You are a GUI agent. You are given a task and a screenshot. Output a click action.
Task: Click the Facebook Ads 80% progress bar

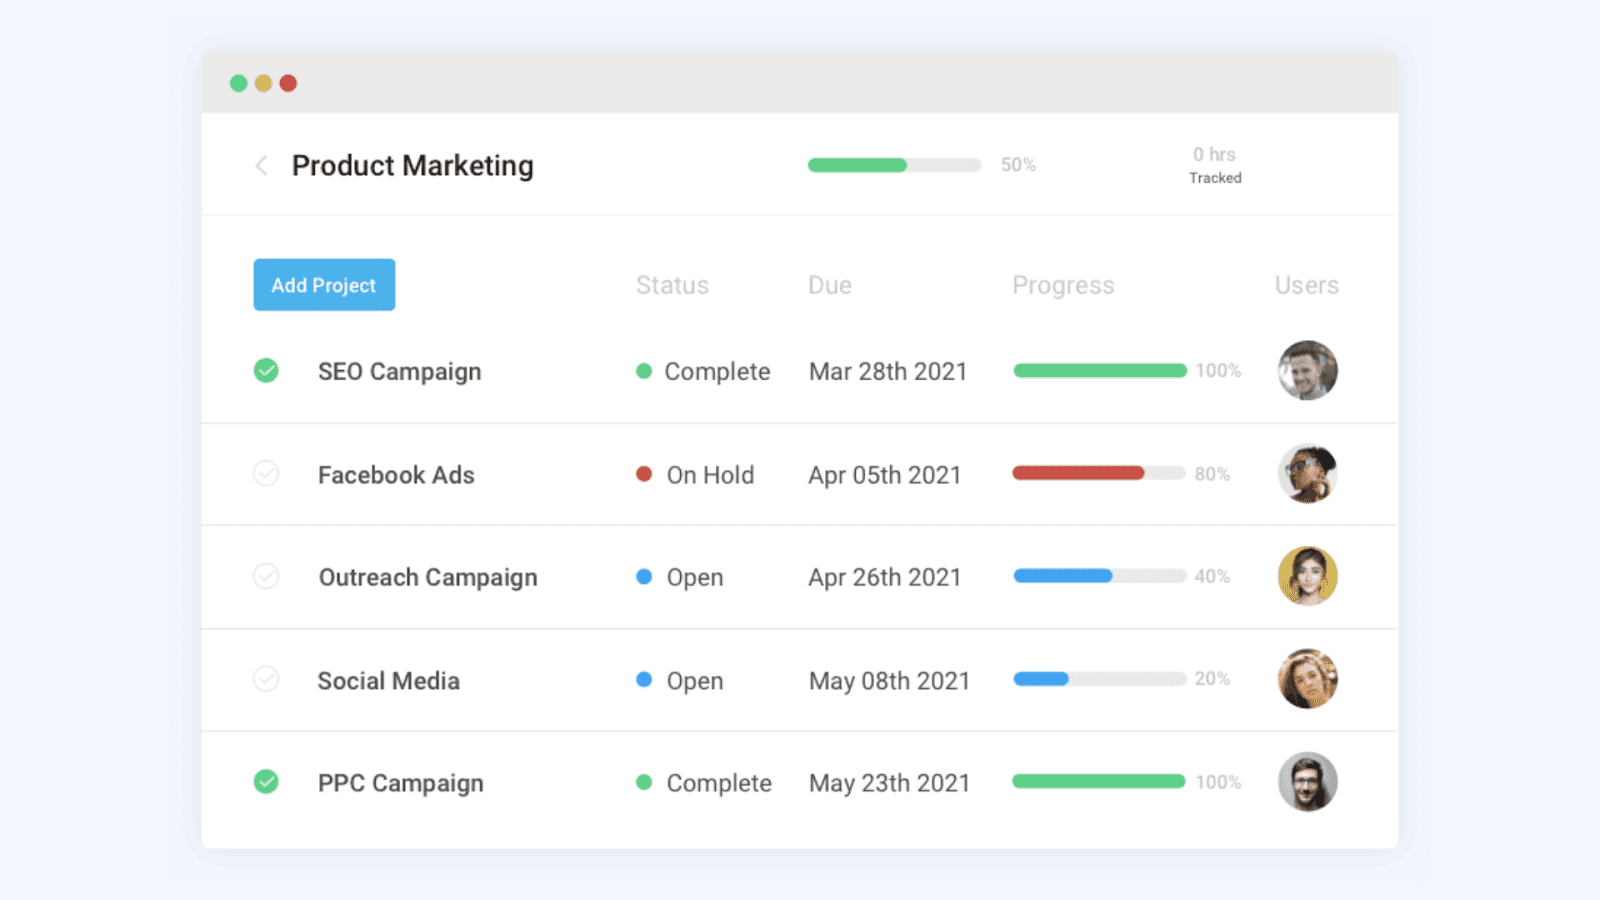[1100, 473]
